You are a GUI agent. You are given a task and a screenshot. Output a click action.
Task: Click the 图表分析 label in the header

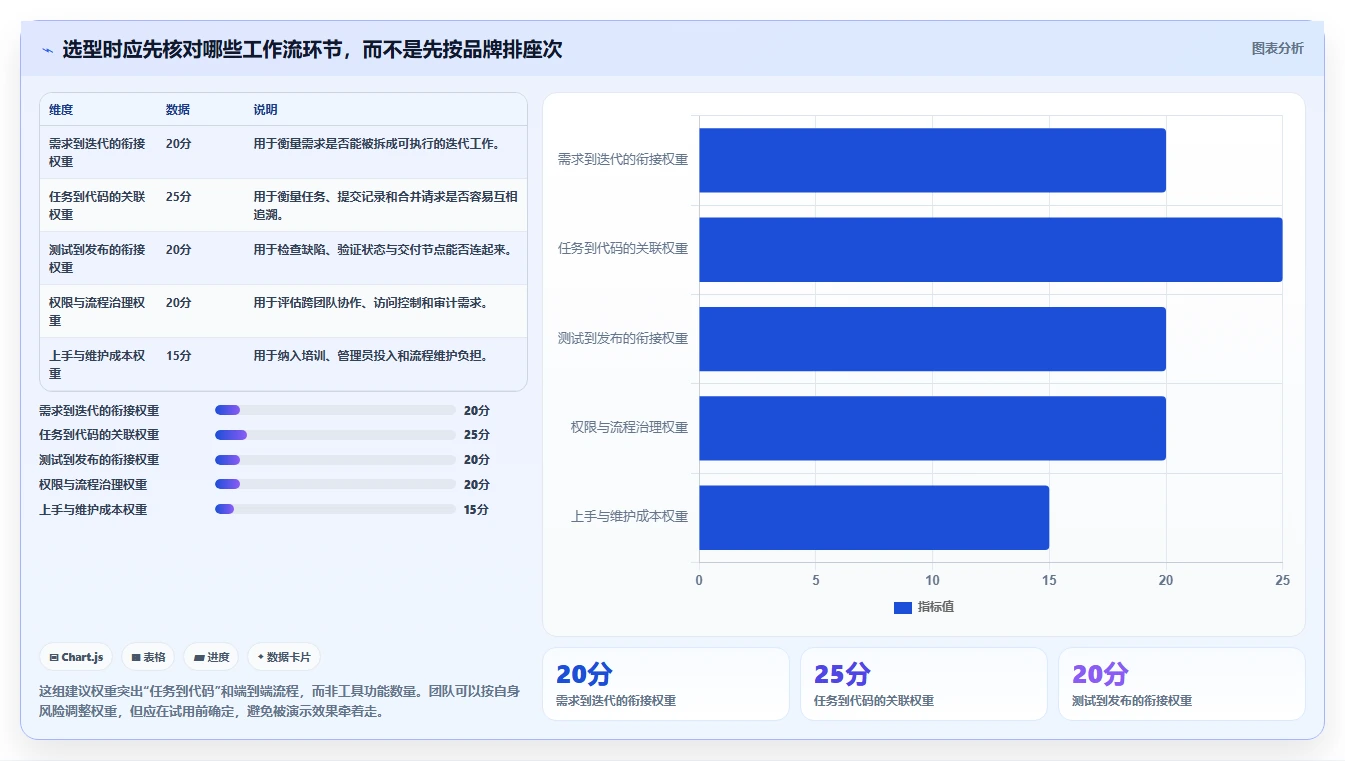(1277, 48)
